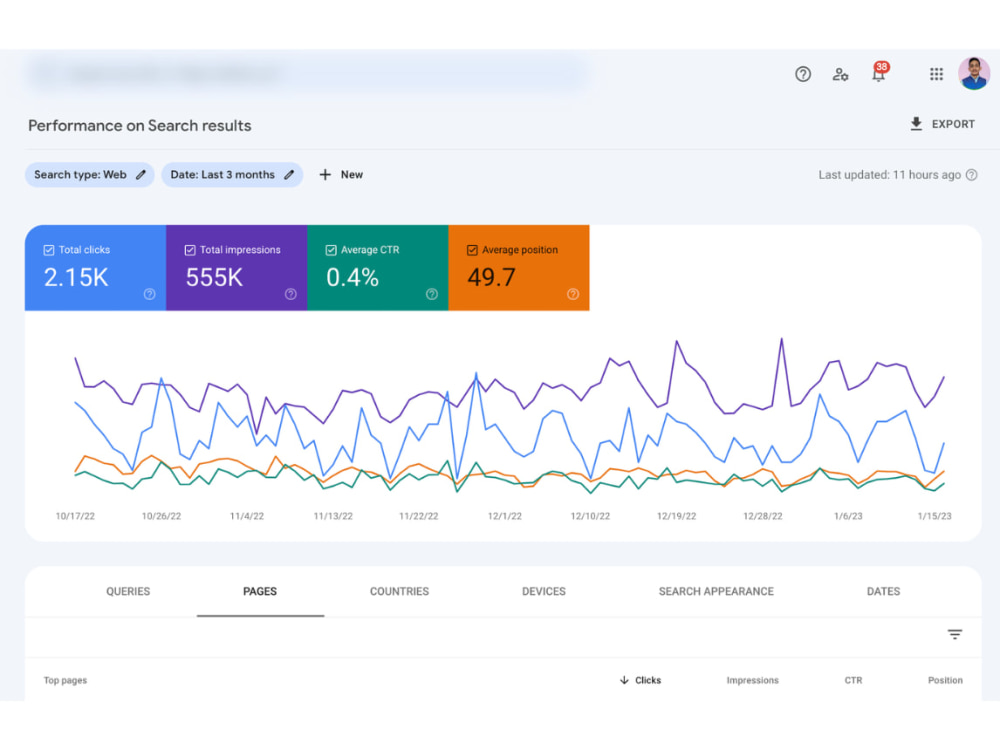Switch to the DEVICES tab
The width and height of the screenshot is (1000, 750).
[x=544, y=591]
